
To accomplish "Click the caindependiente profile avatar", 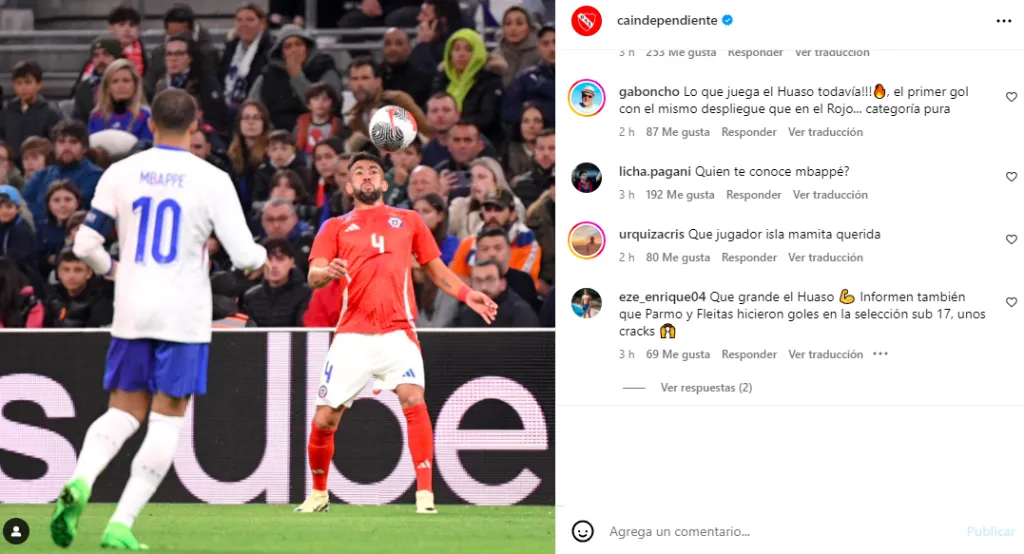I will (586, 21).
